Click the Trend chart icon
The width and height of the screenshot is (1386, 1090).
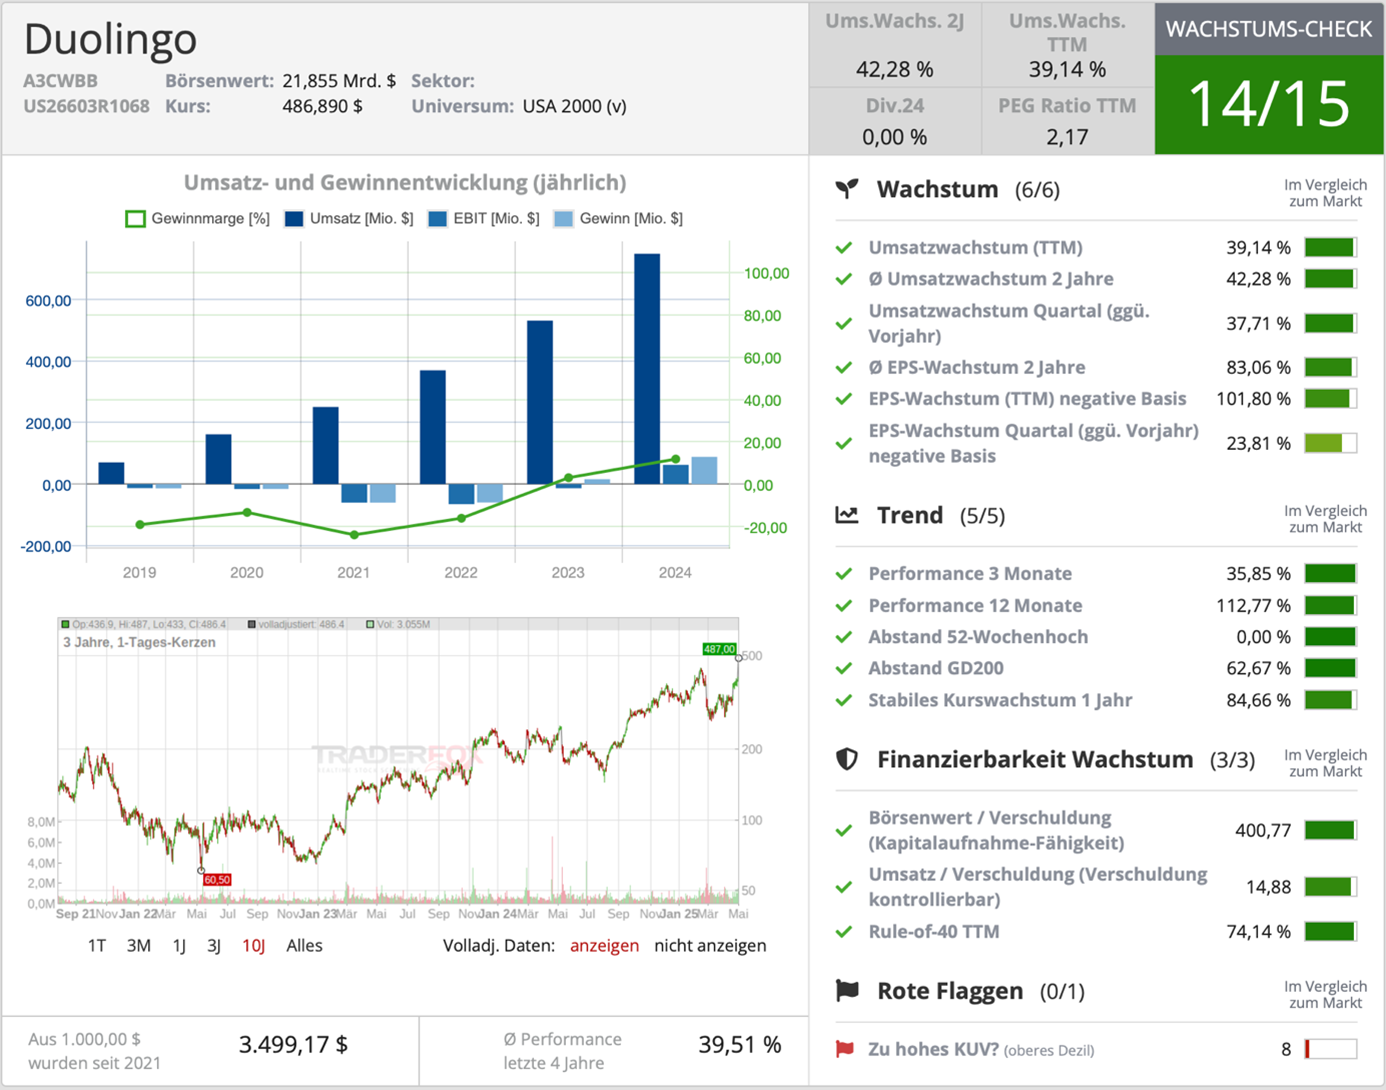coord(847,515)
